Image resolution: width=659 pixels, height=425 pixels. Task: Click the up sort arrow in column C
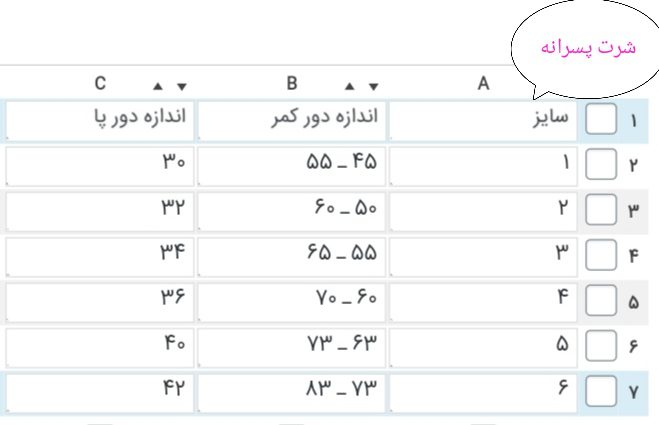click(x=157, y=86)
